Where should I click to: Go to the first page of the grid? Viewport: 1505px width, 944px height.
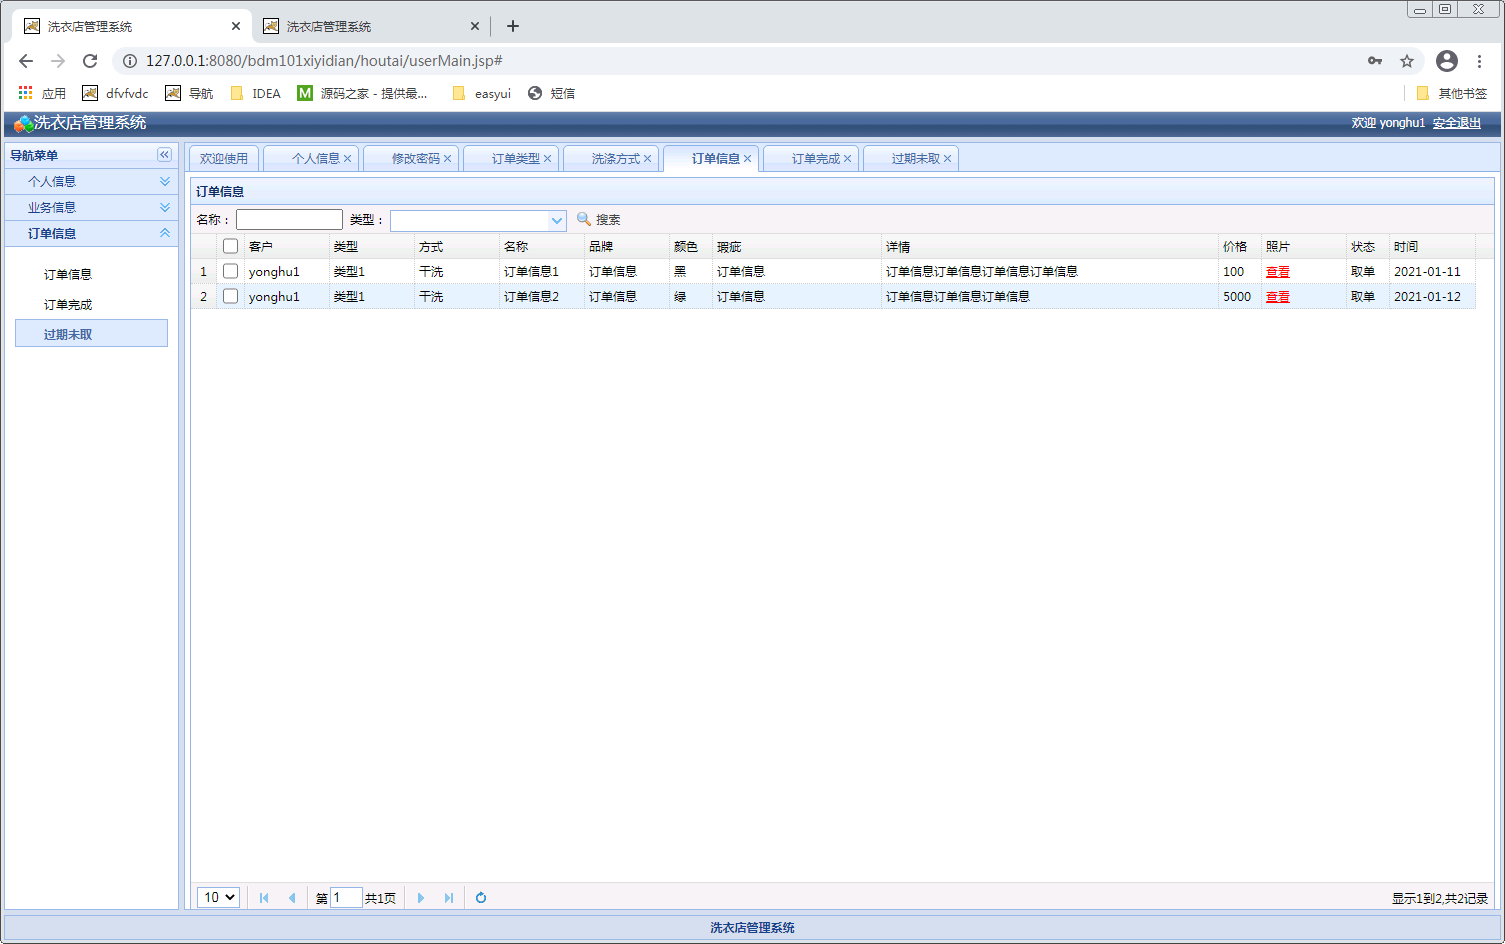264,898
